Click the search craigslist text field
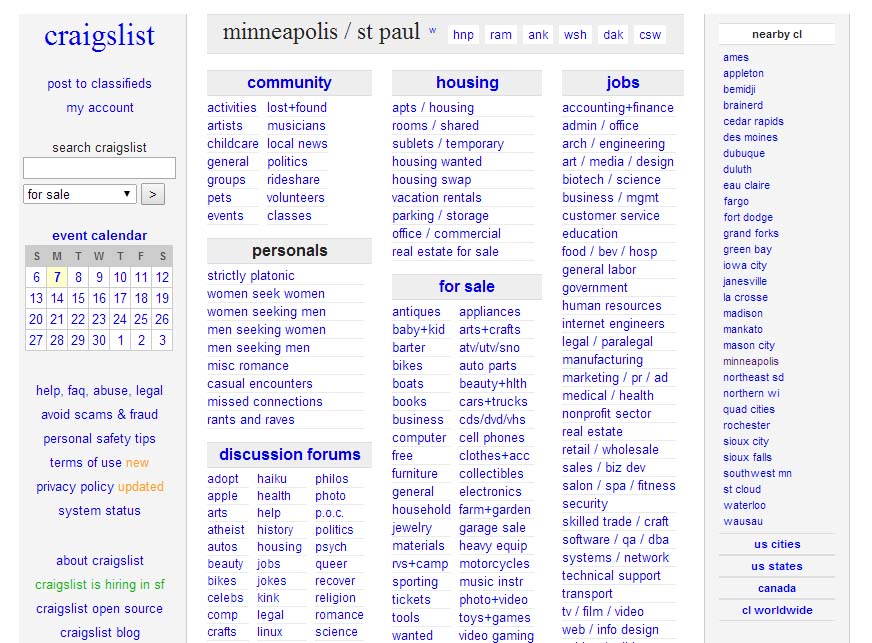Screen dimensions: 872x643 pyautogui.click(x=100, y=168)
